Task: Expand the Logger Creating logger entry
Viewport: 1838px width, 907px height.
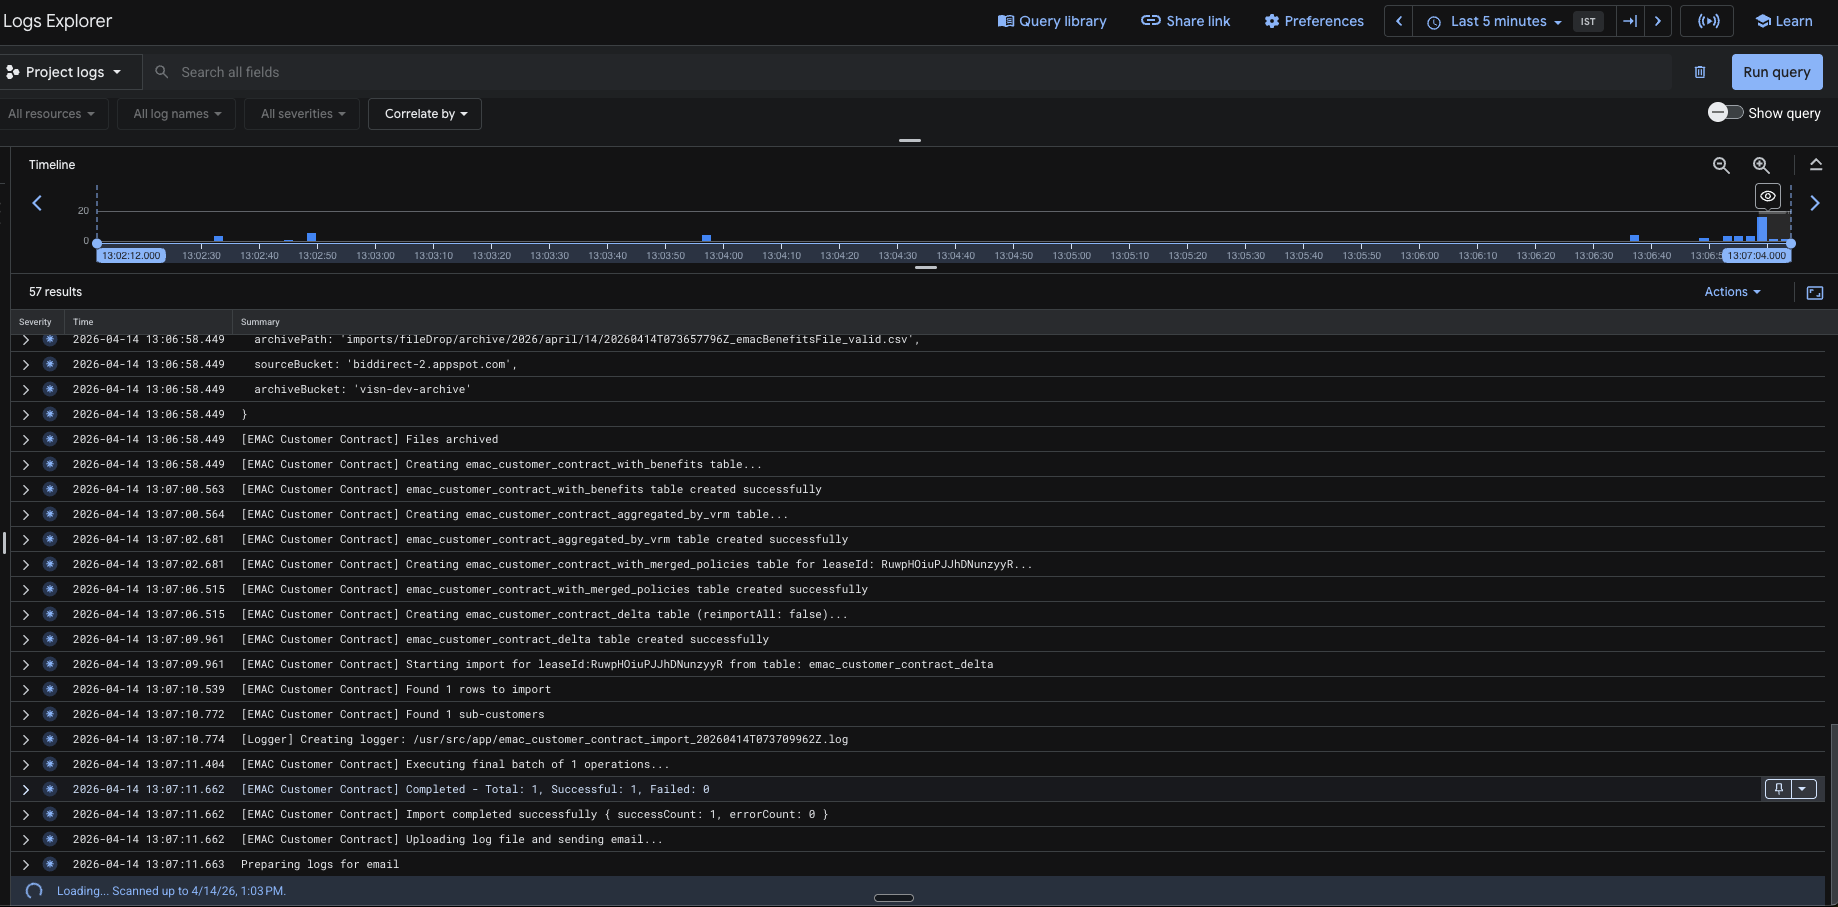Action: click(x=26, y=740)
